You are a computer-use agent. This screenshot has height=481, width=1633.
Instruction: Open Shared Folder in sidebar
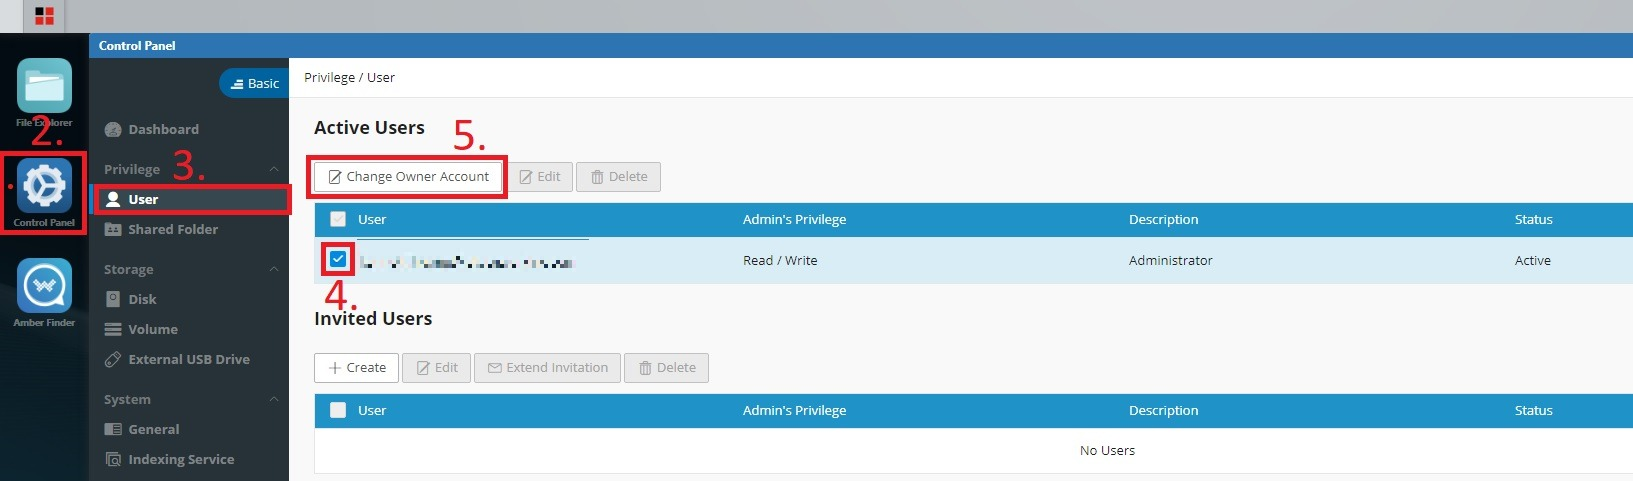161,229
